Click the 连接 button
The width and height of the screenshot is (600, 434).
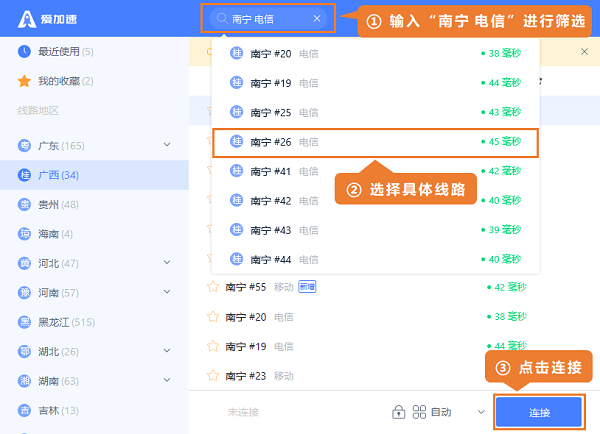(539, 412)
